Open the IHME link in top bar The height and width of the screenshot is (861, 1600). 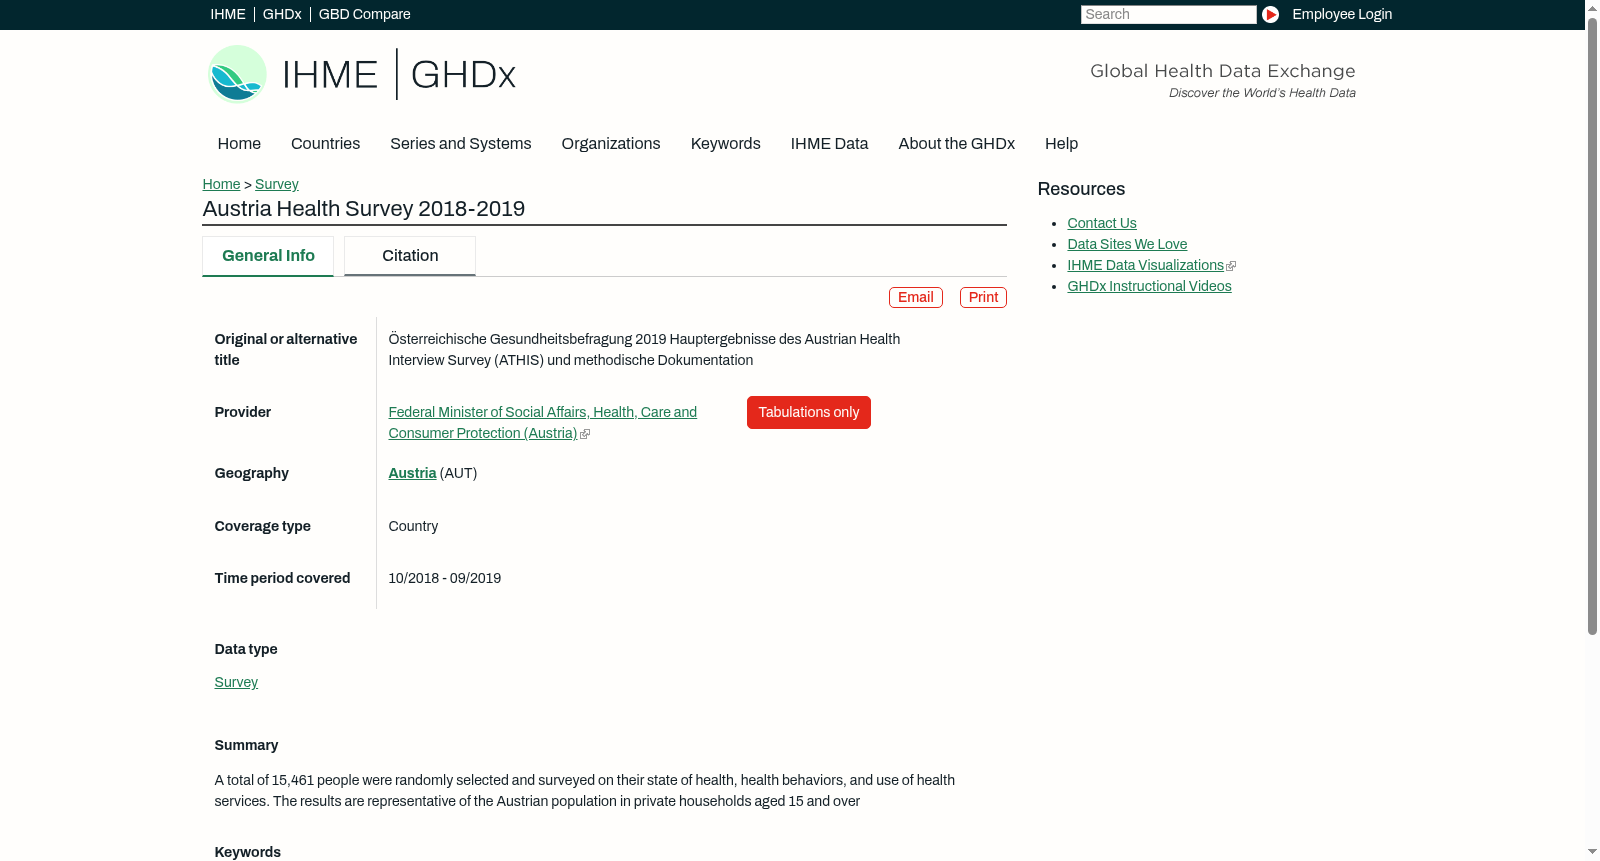click(228, 14)
